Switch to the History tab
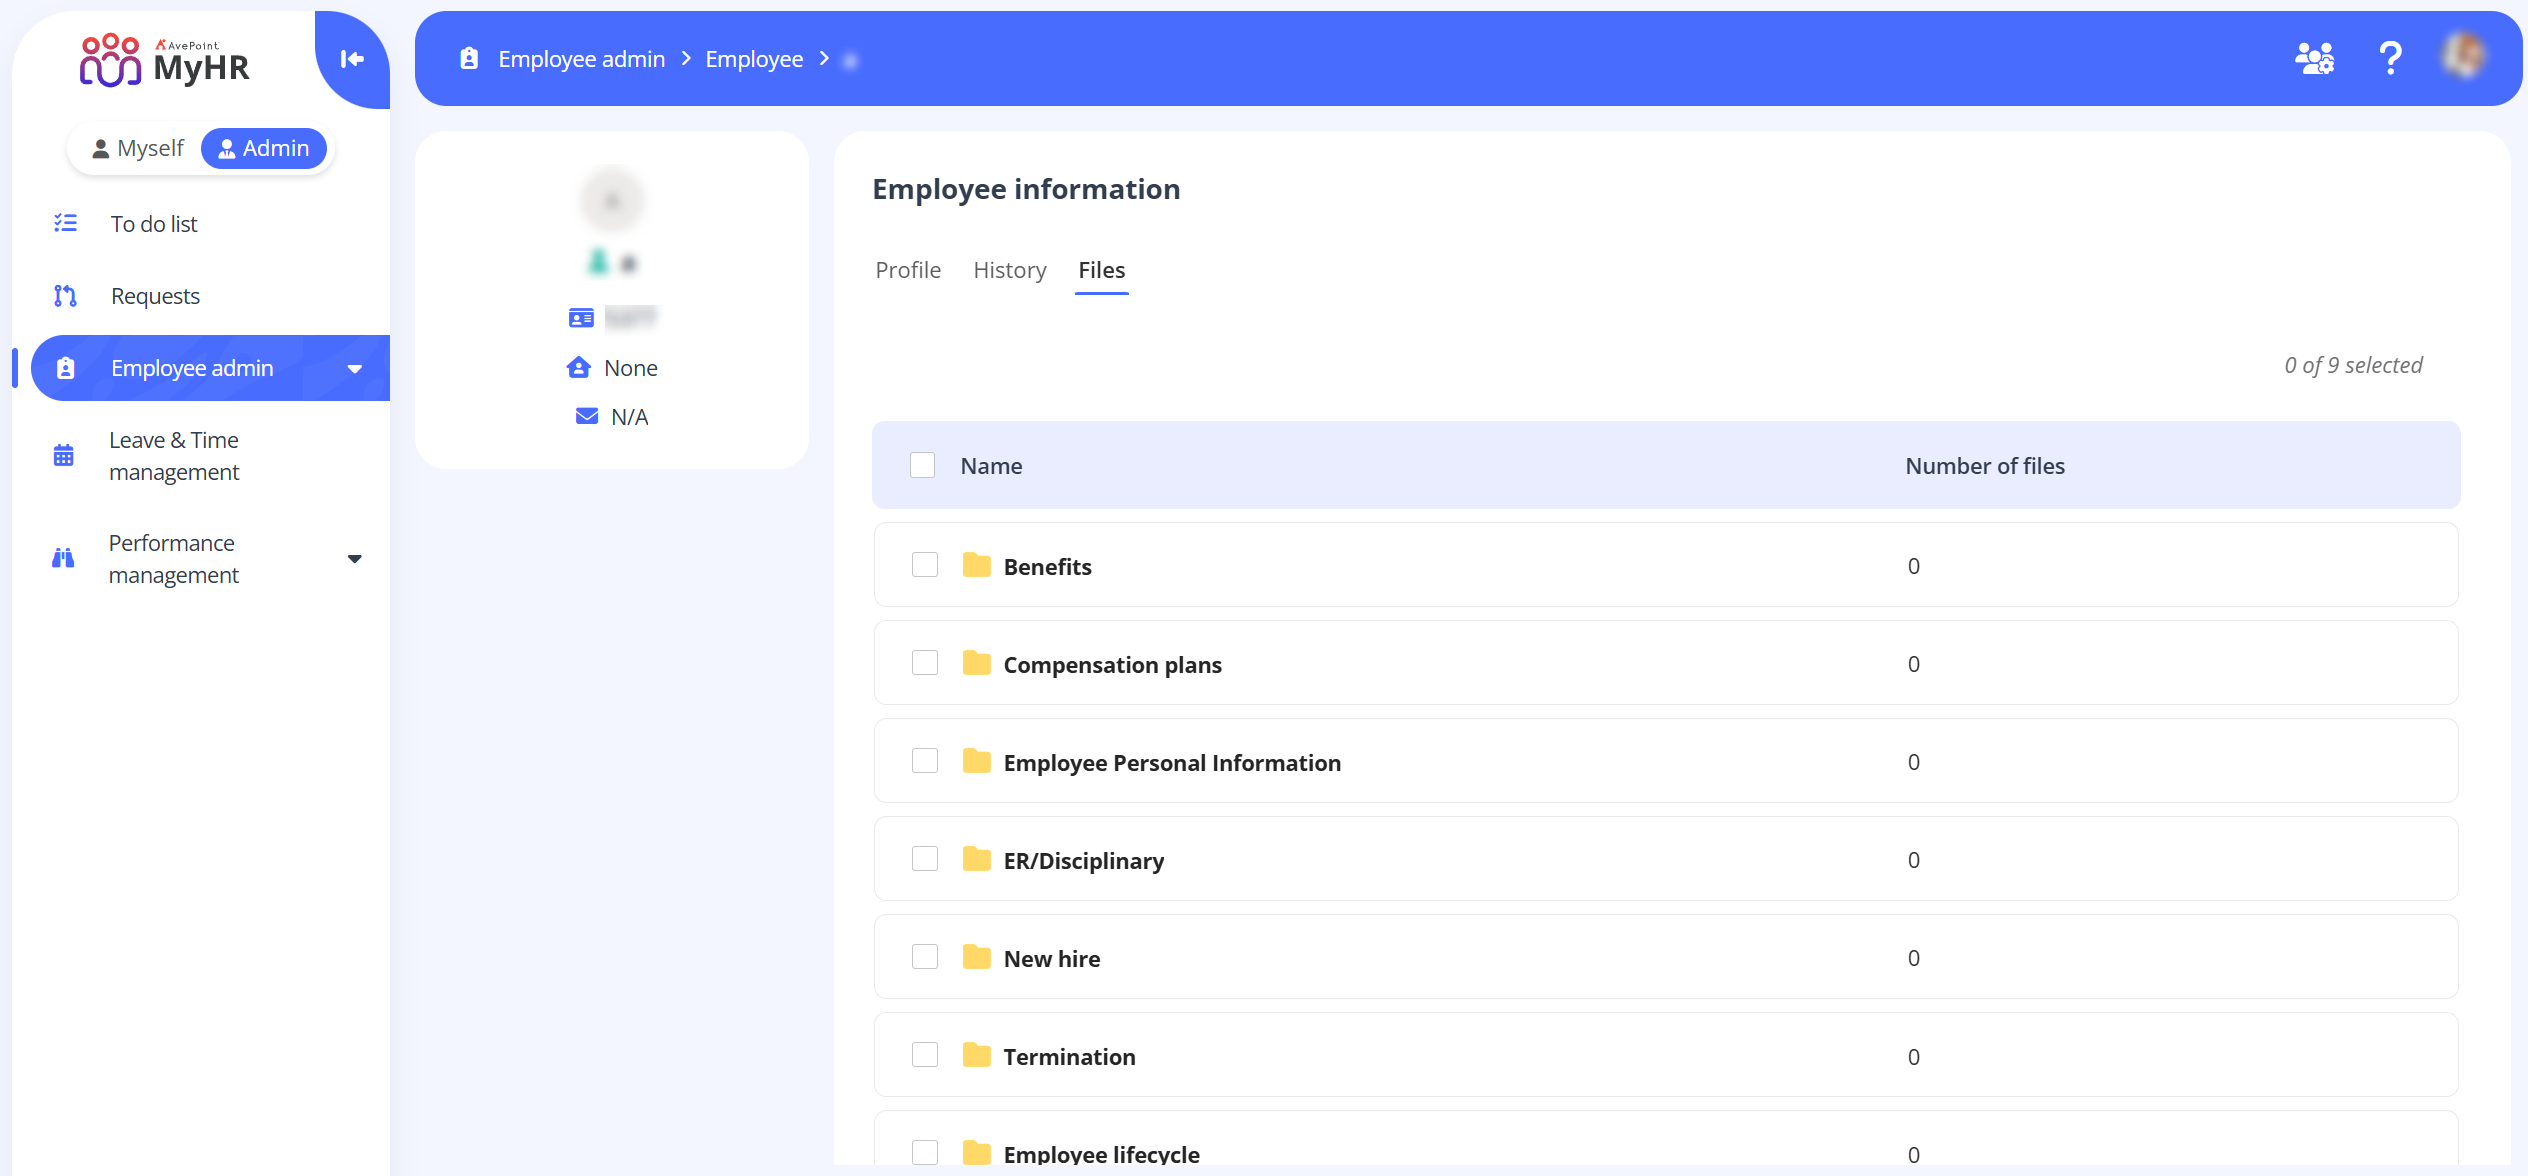The image size is (2528, 1176). tap(1009, 270)
